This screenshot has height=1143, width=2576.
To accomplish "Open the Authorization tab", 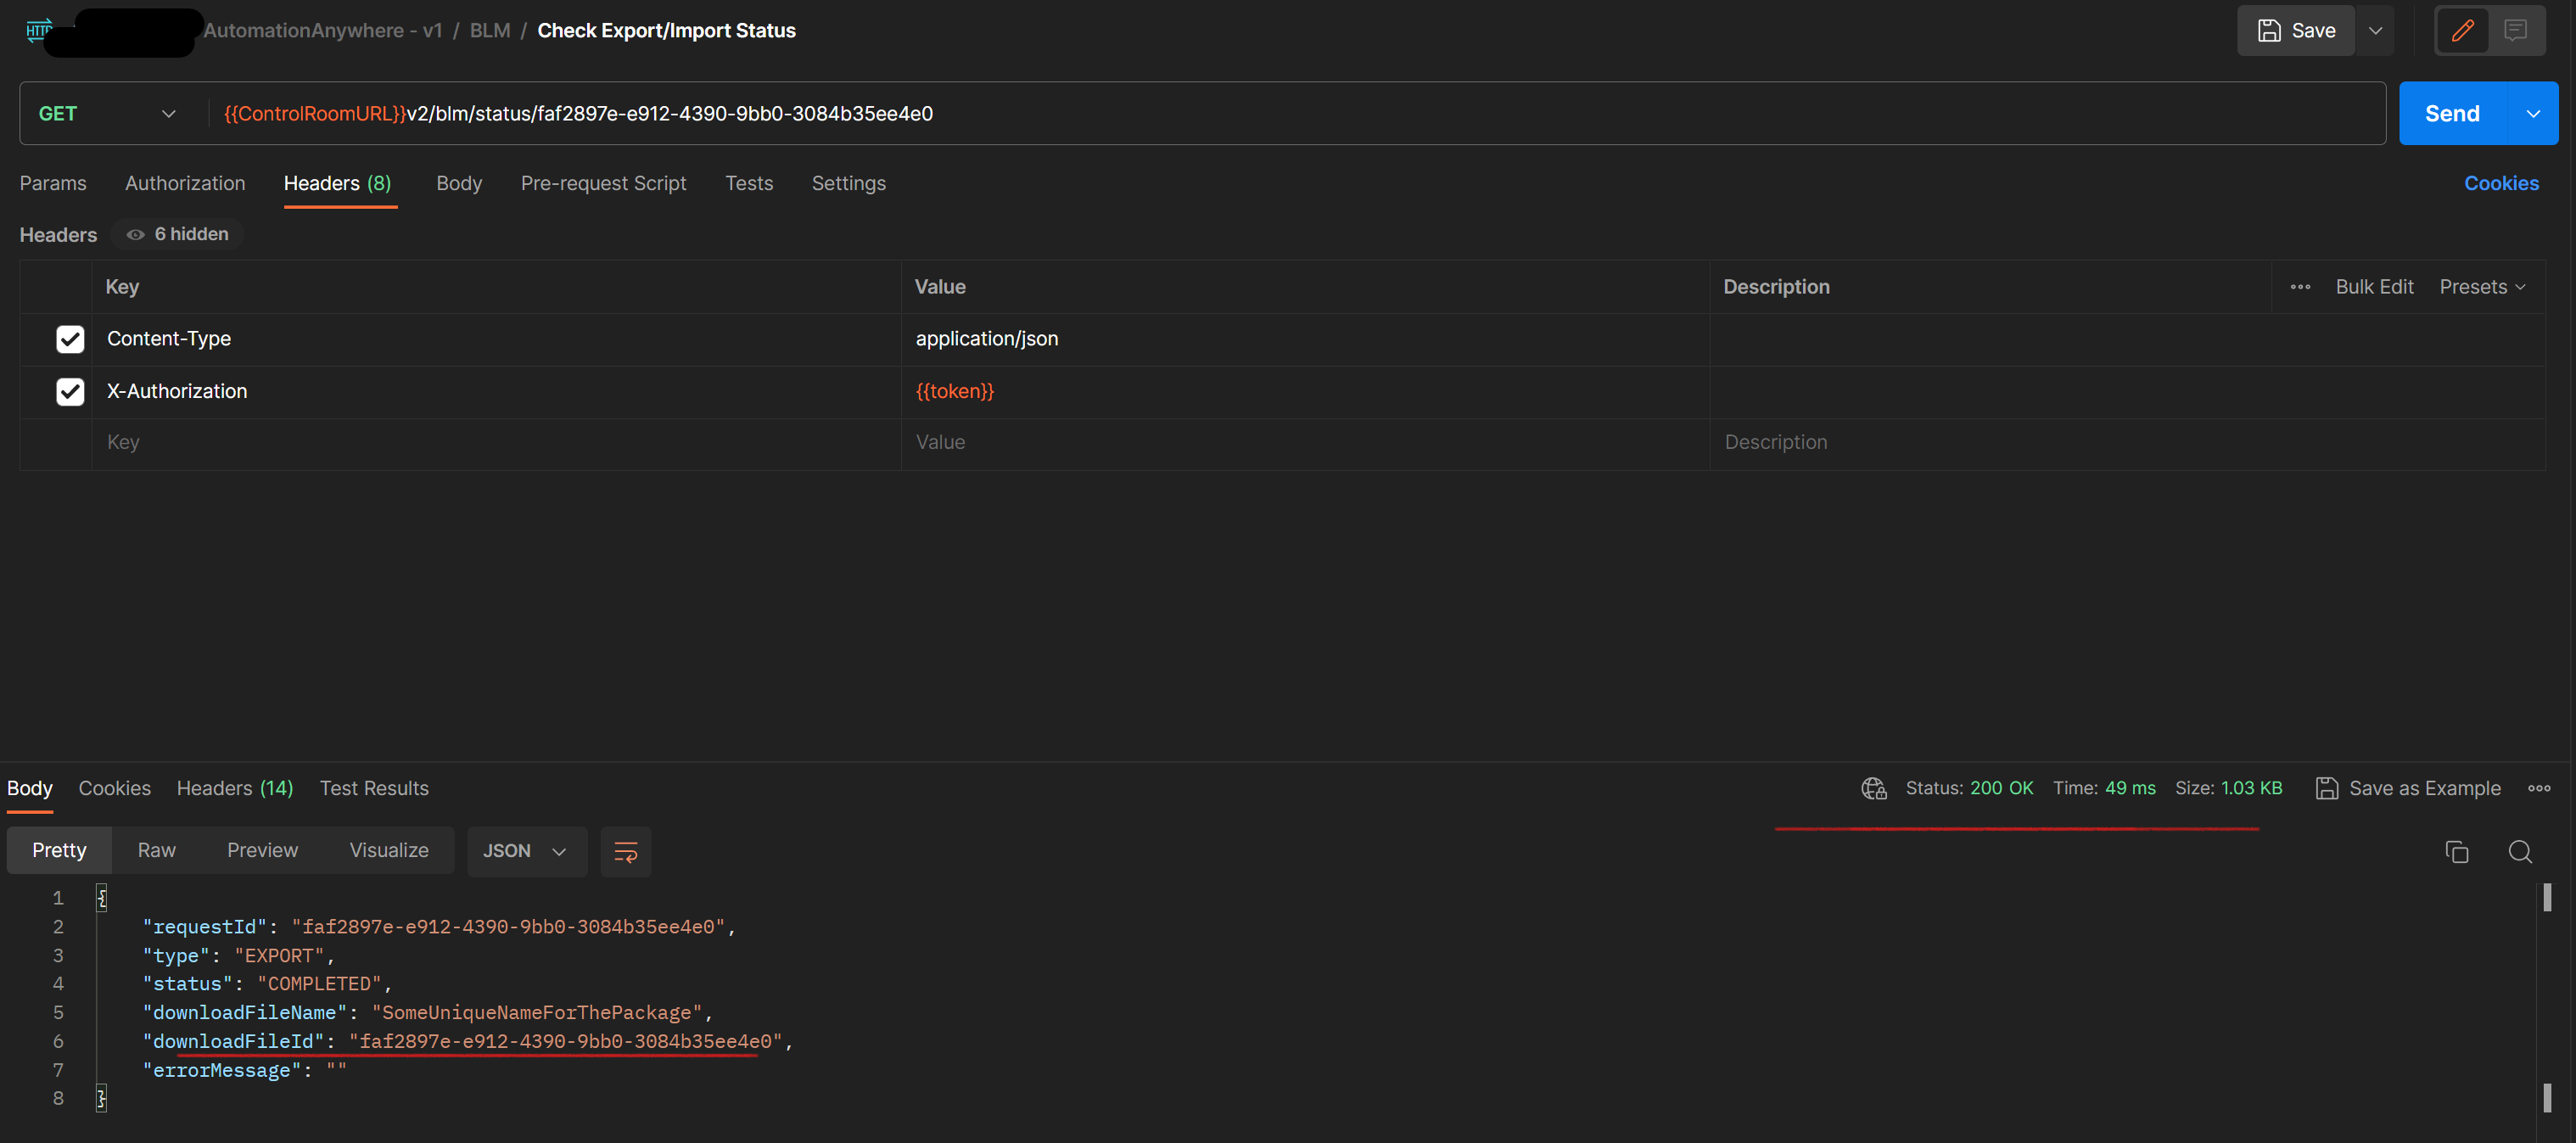I will point(185,183).
